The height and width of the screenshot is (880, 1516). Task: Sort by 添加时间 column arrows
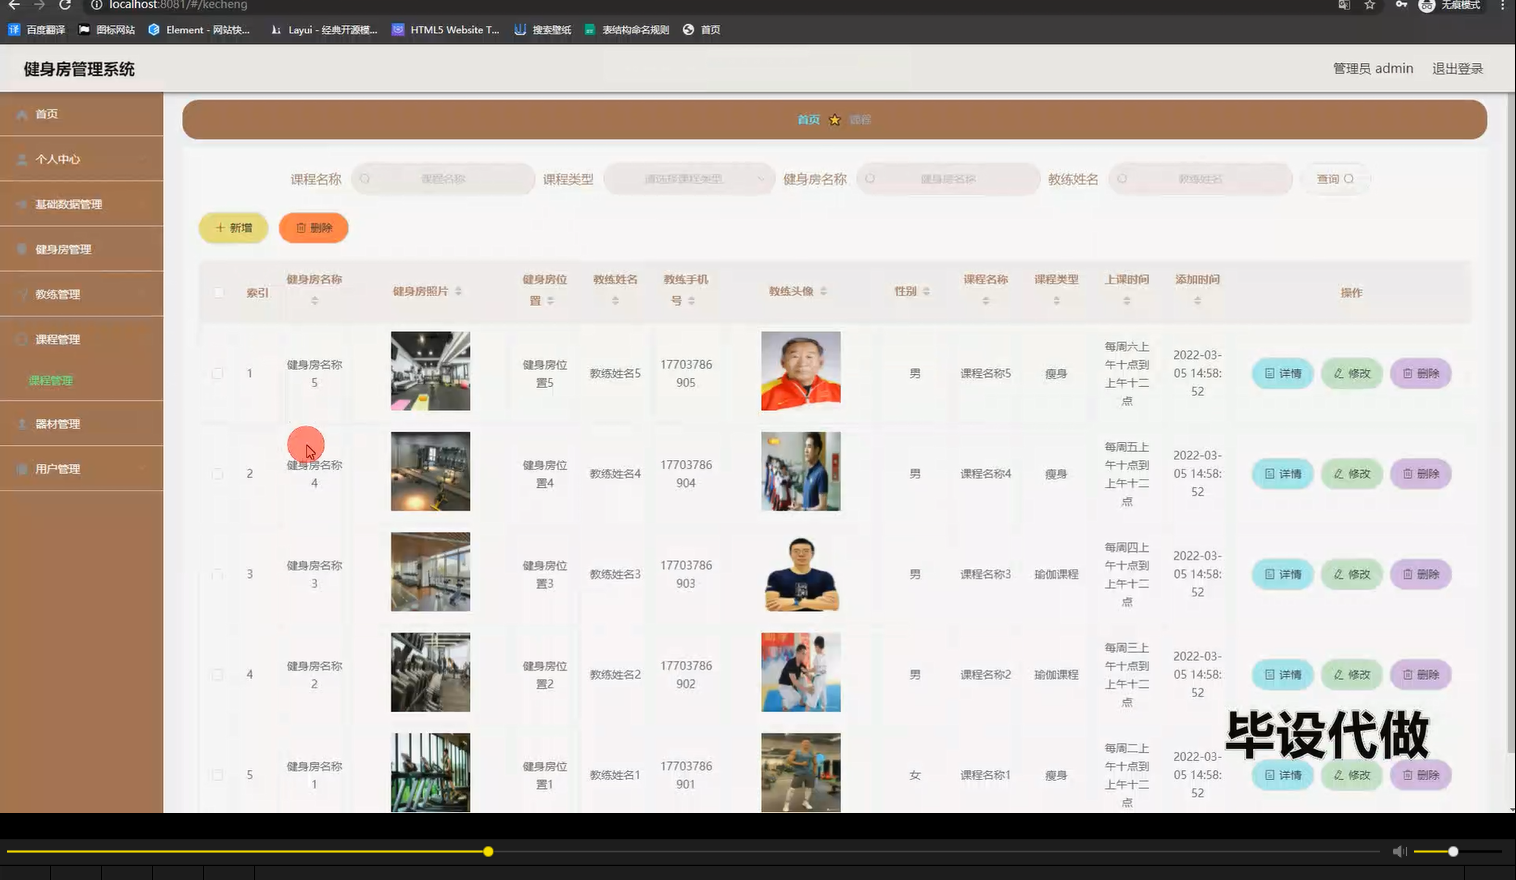1198,301
